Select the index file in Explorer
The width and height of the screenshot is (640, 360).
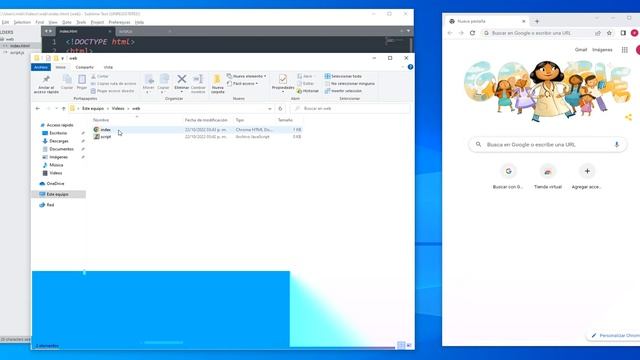197,130
